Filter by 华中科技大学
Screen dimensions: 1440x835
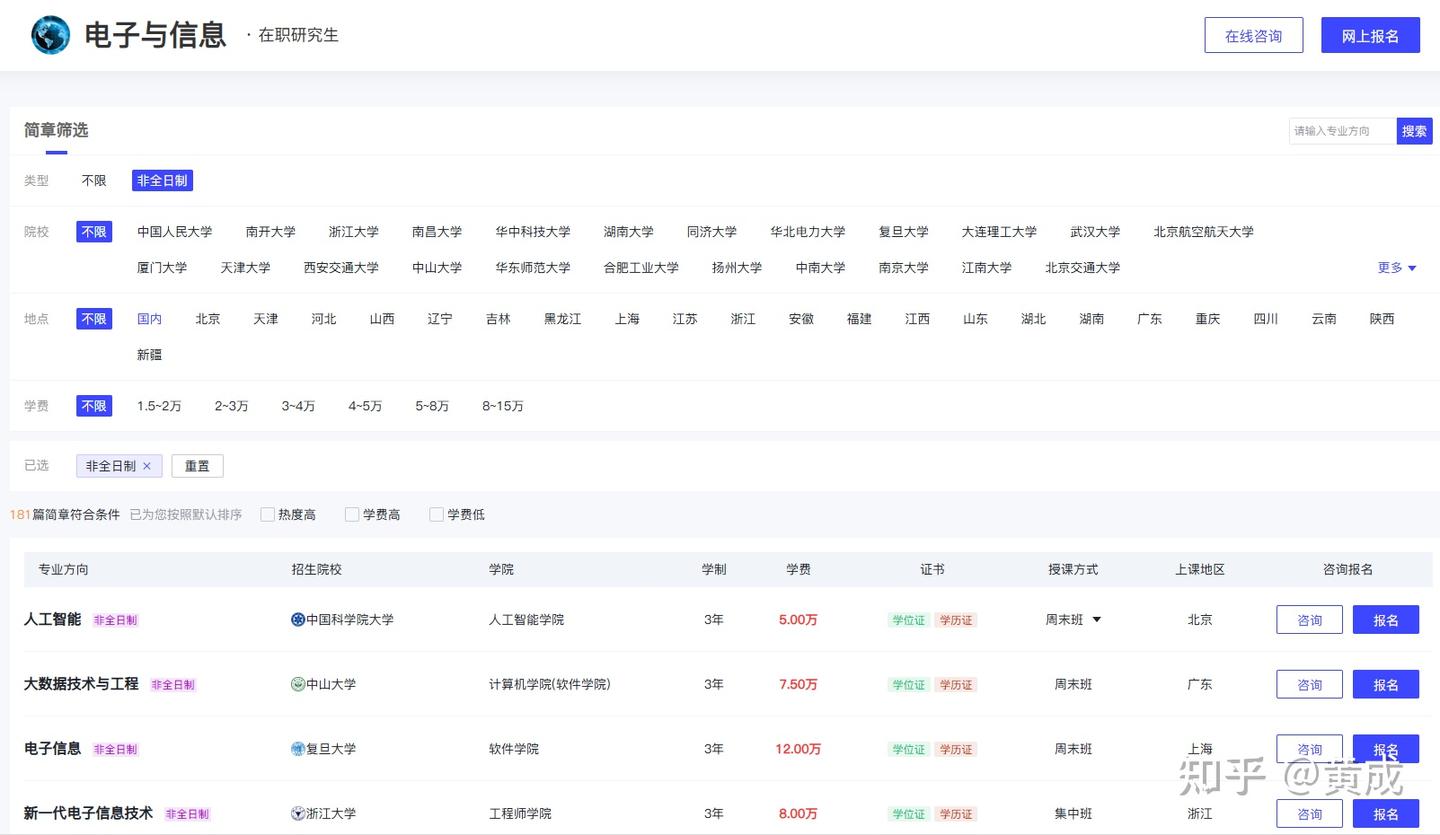pos(533,232)
